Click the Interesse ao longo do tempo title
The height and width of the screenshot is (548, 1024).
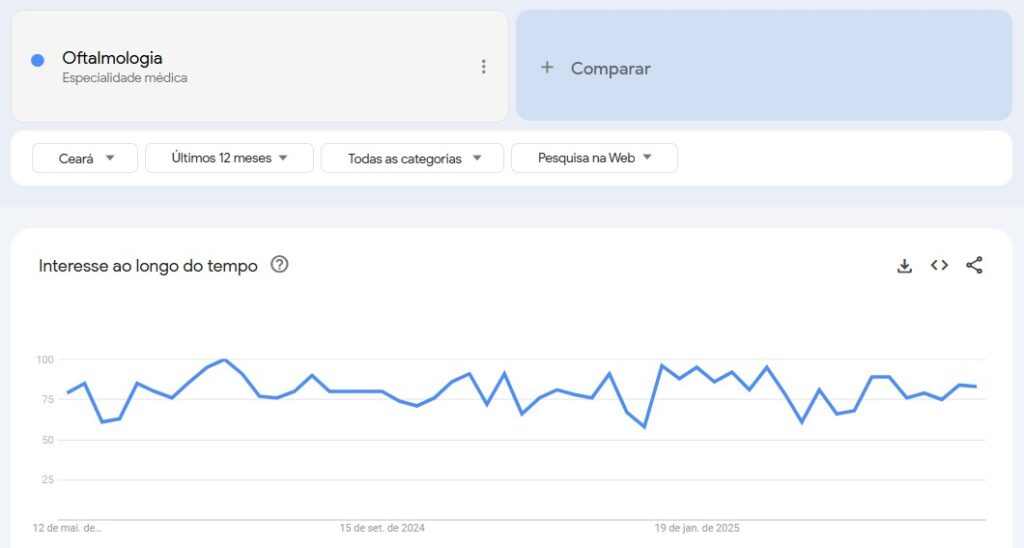tap(148, 266)
